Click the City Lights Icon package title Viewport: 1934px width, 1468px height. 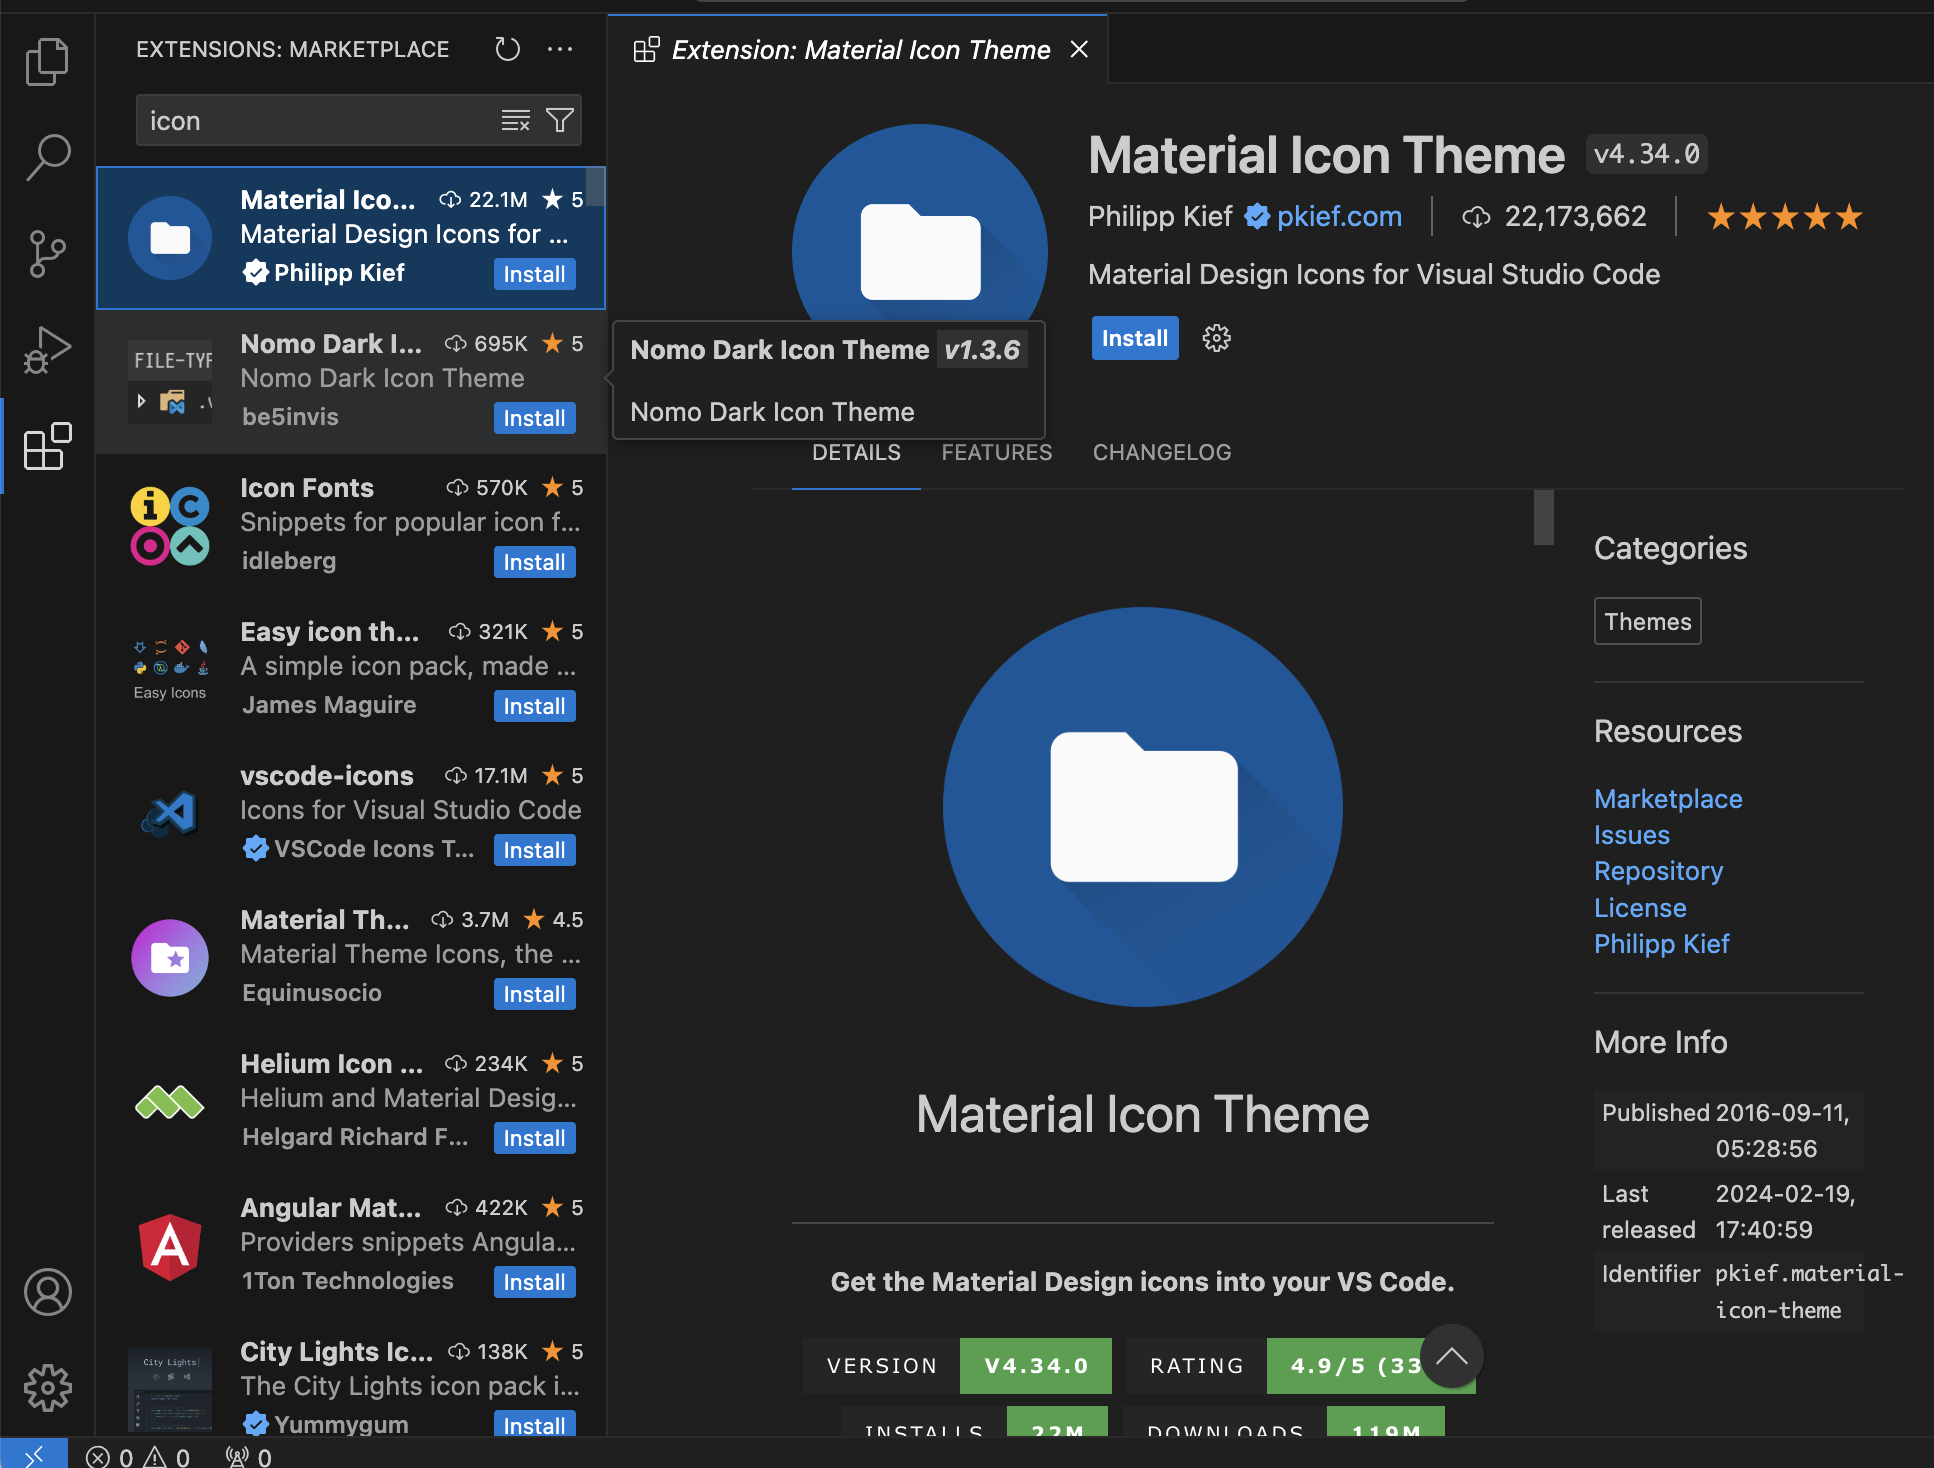(337, 1352)
